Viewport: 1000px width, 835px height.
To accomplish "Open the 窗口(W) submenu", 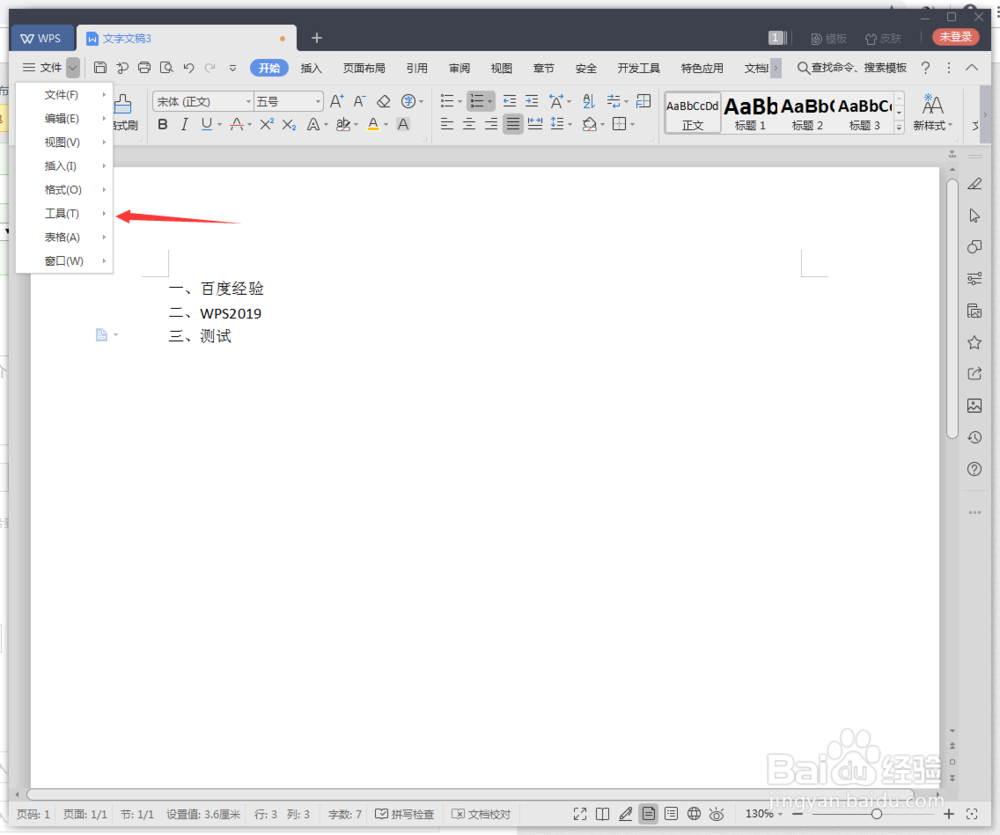I will point(64,261).
